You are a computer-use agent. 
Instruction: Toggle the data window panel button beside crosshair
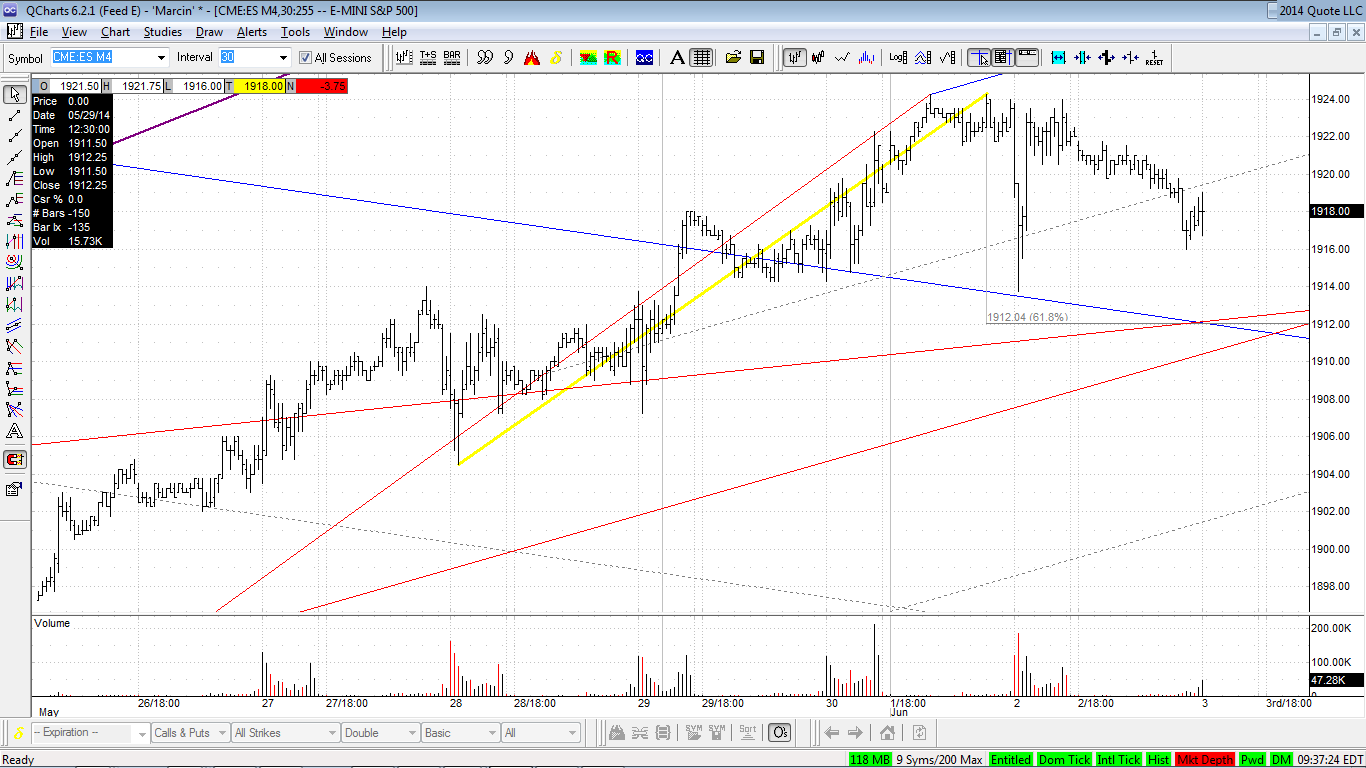[x=1003, y=57]
